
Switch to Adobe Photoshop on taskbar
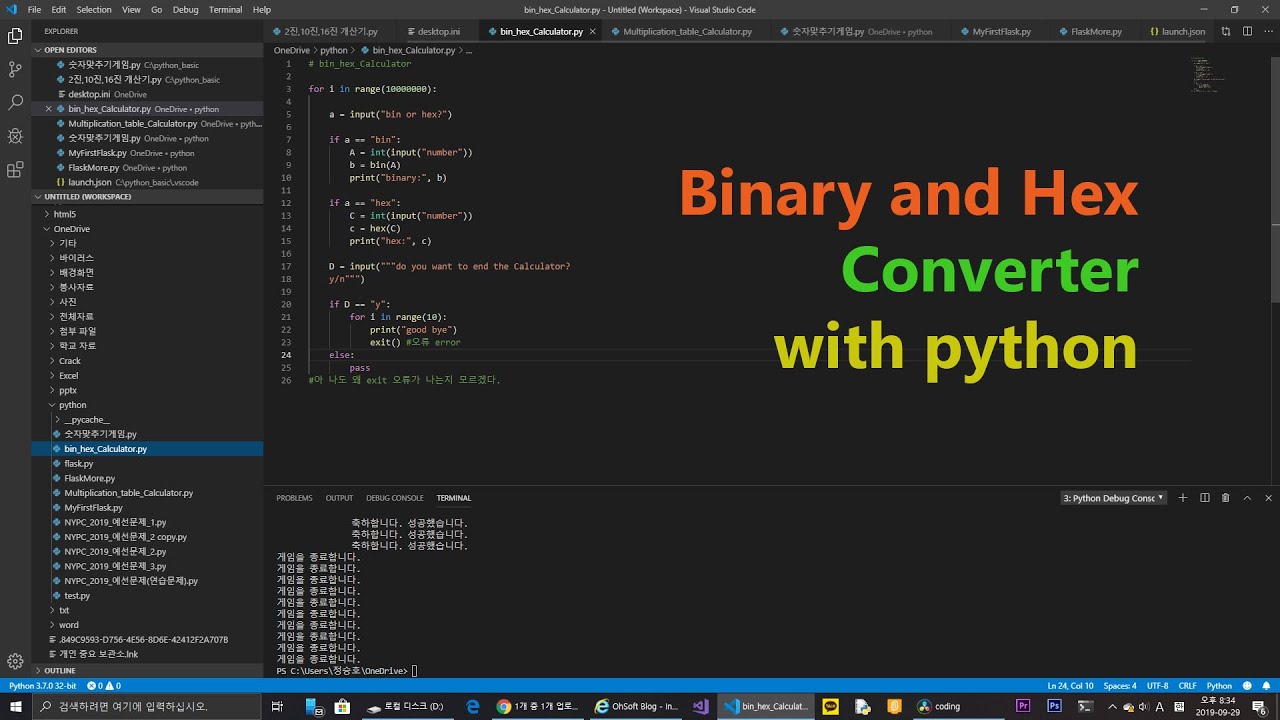pyautogui.click(x=1054, y=706)
